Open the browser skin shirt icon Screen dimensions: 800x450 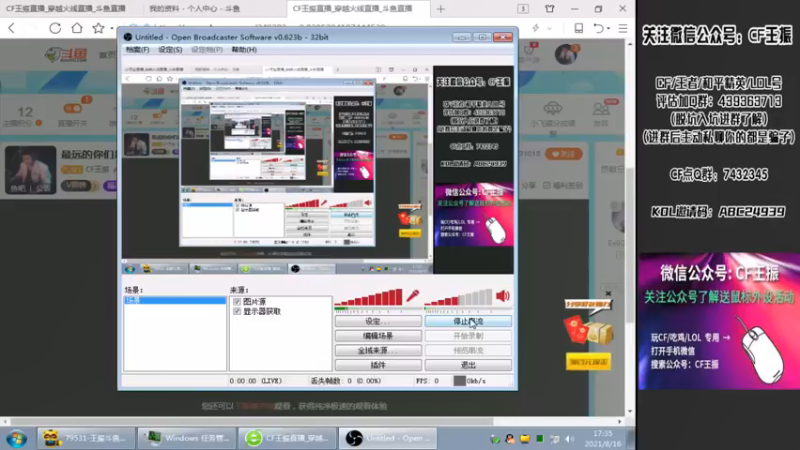tap(549, 9)
